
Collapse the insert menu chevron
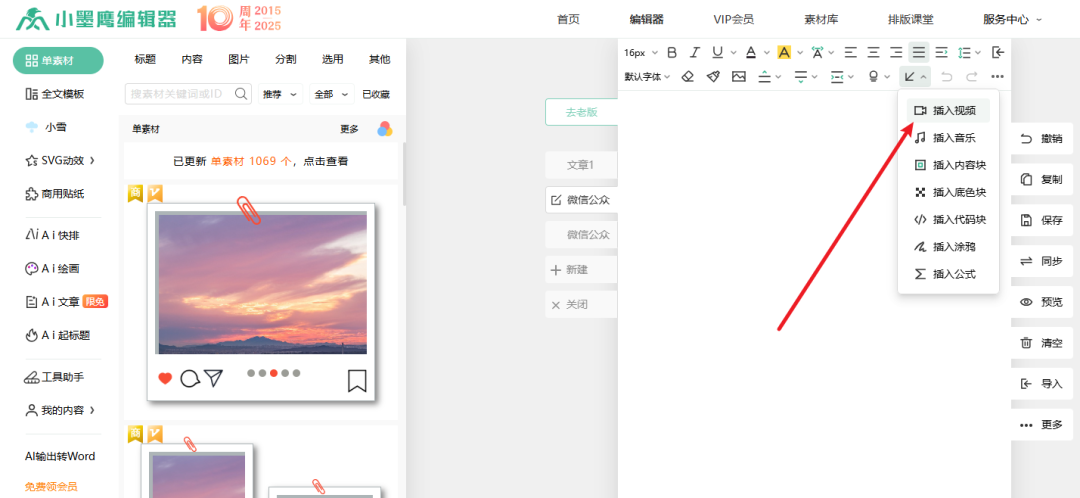click(x=924, y=76)
